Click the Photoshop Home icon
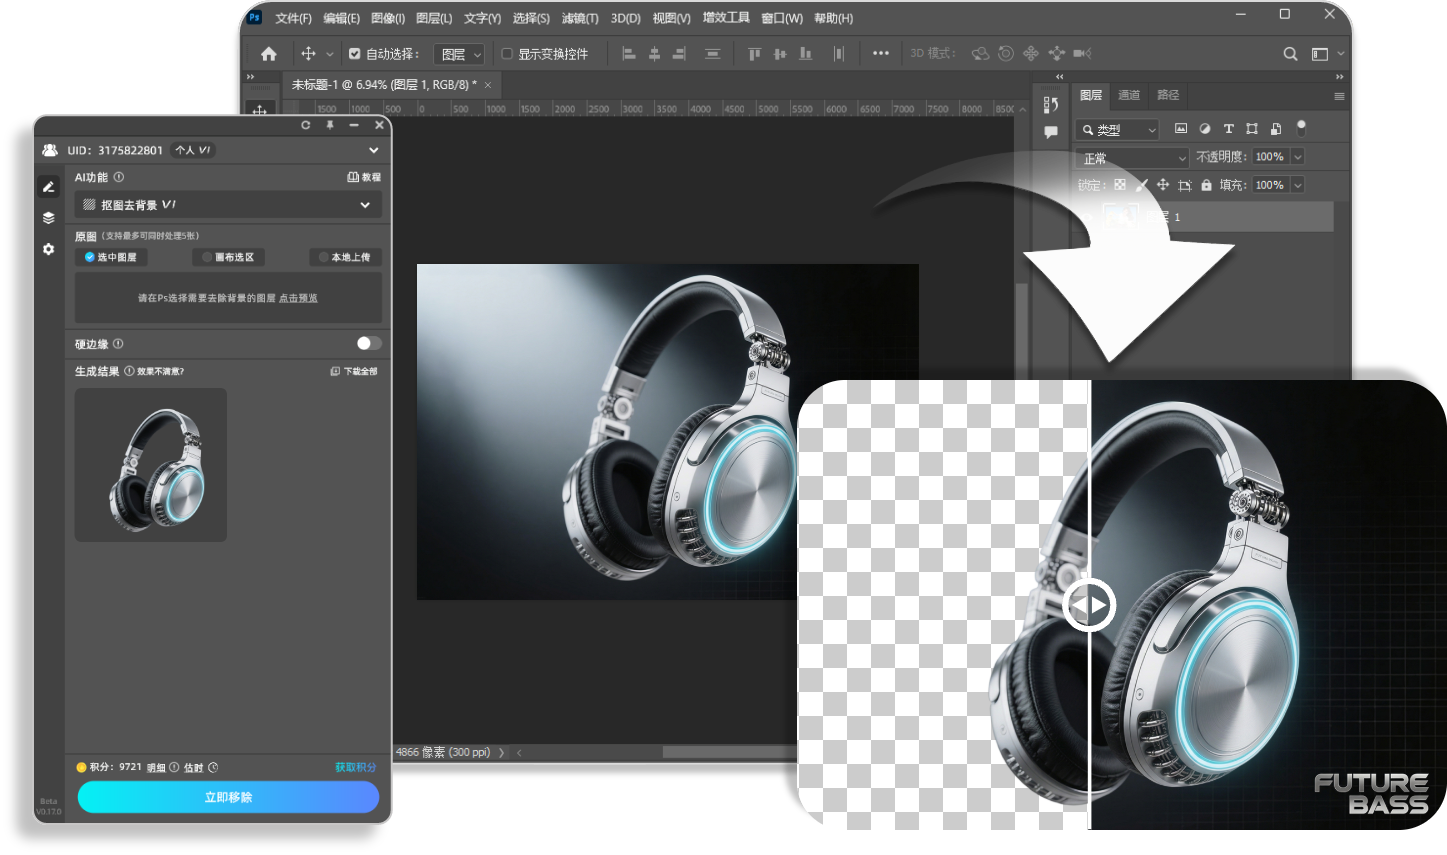Screen dimensions: 1447x855 pyautogui.click(x=268, y=54)
